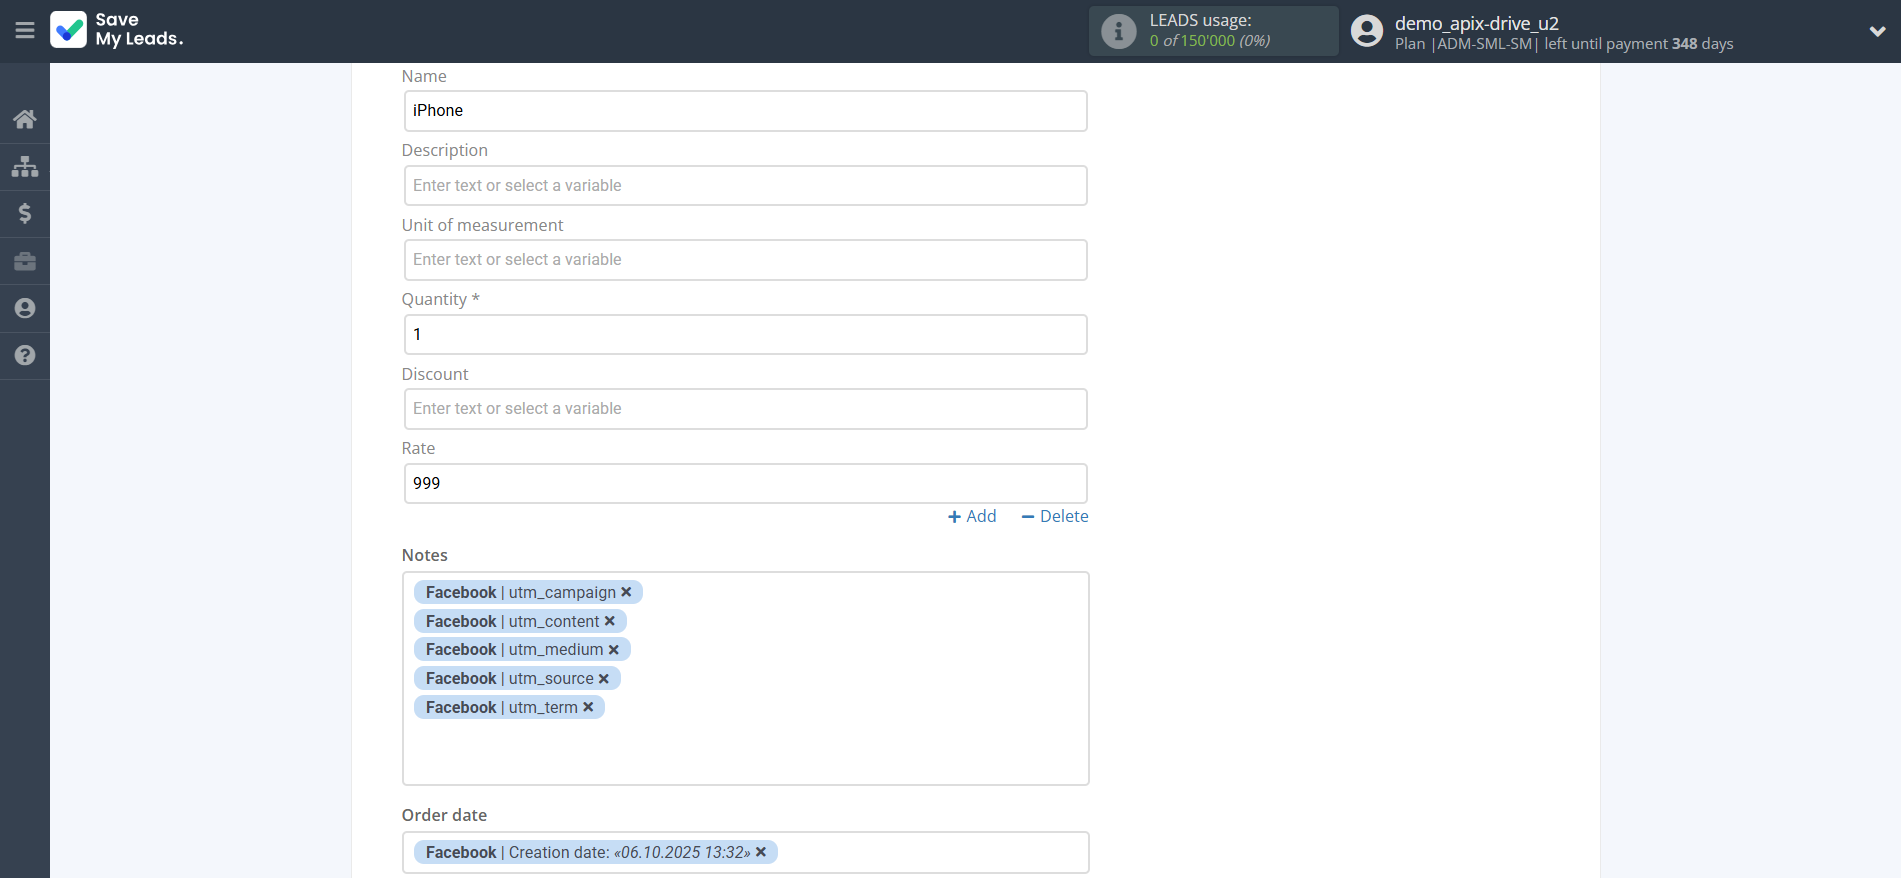1901x878 pixels.
Task: Remove the utm_content tag from Notes
Action: [x=610, y=621]
